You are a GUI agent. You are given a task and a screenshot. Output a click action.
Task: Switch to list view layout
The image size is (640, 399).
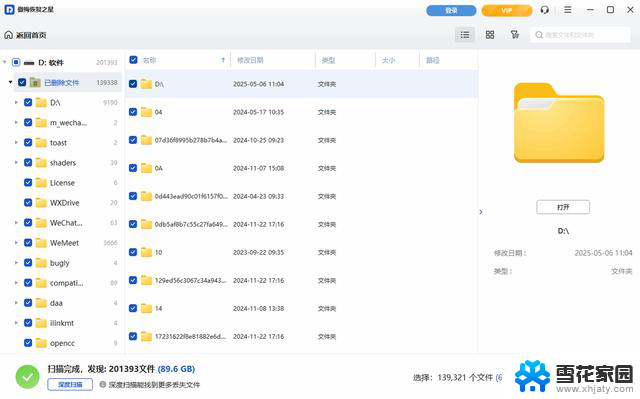[x=464, y=35]
